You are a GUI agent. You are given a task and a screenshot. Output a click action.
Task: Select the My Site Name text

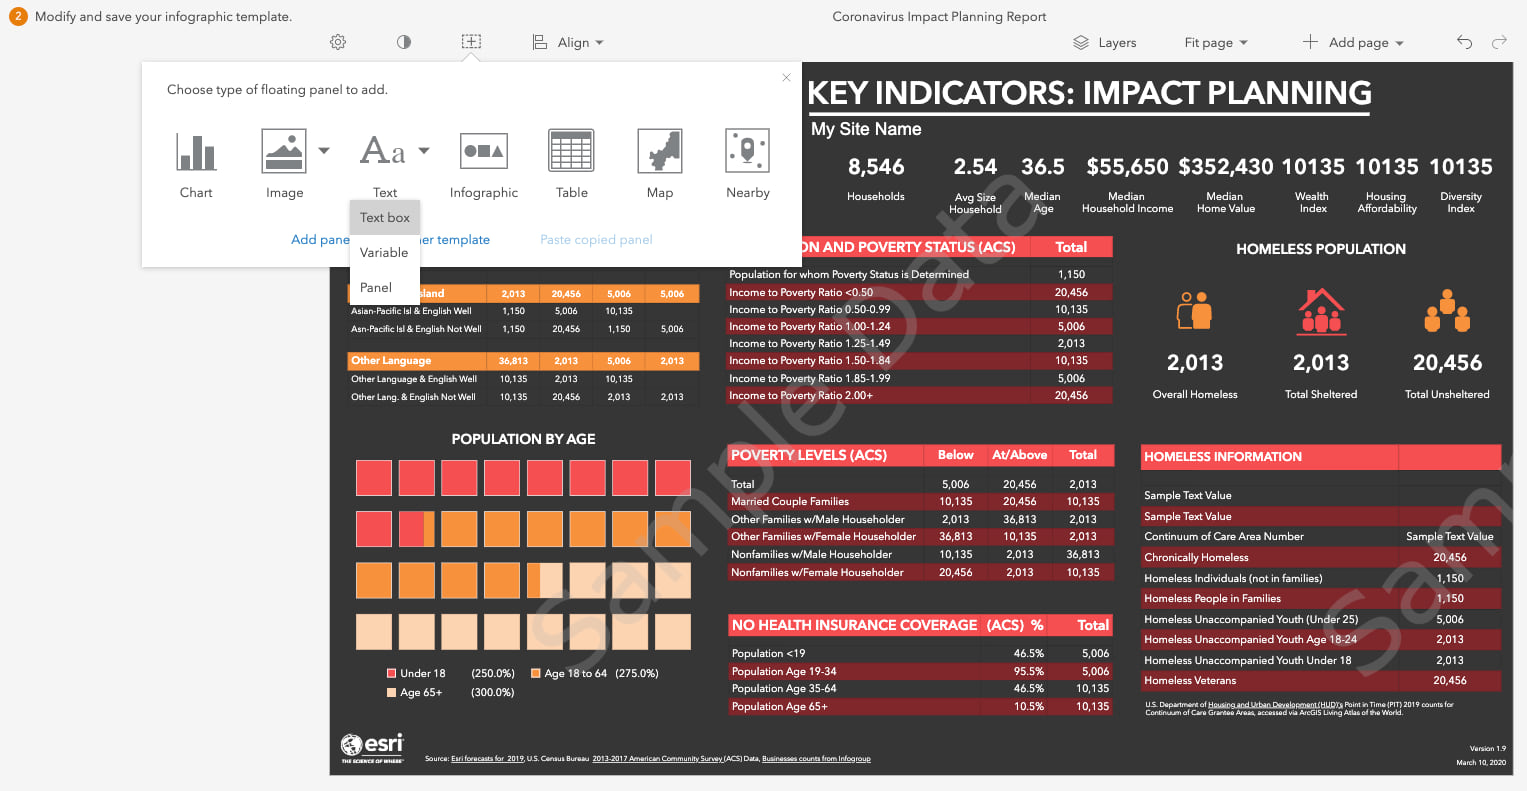click(866, 129)
